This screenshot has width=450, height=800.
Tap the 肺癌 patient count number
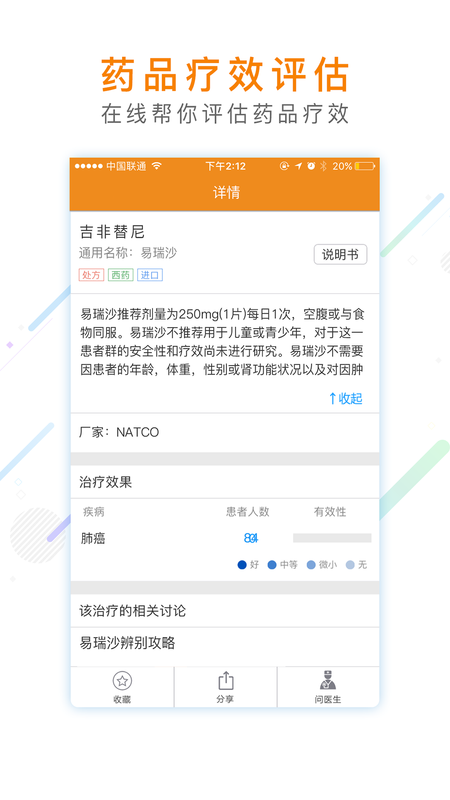(x=251, y=538)
